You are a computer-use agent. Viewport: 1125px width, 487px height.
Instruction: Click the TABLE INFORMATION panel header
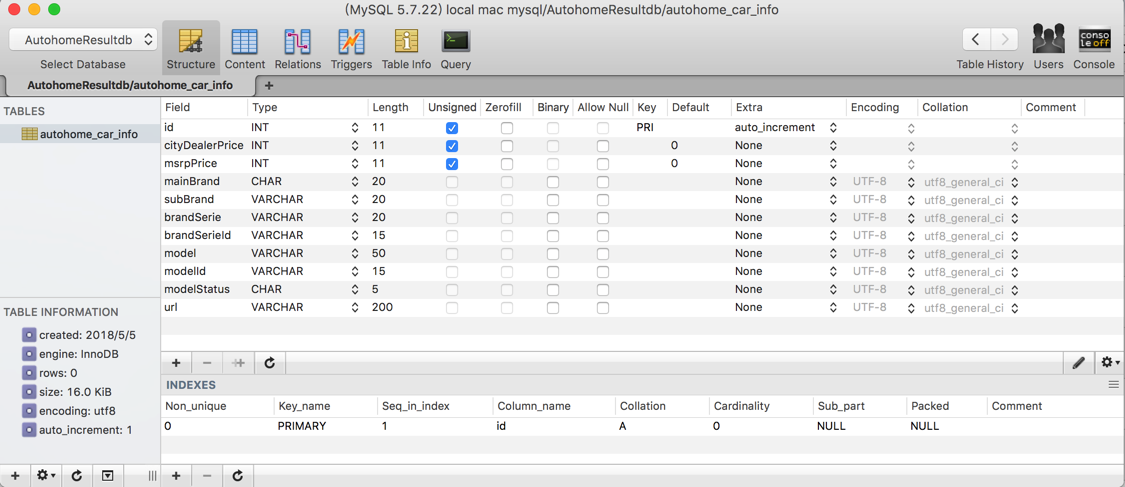[x=61, y=312]
